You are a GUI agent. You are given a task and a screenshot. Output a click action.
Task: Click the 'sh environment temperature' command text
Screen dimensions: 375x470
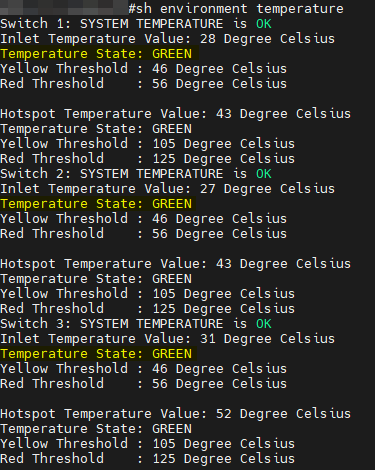[x=240, y=9]
